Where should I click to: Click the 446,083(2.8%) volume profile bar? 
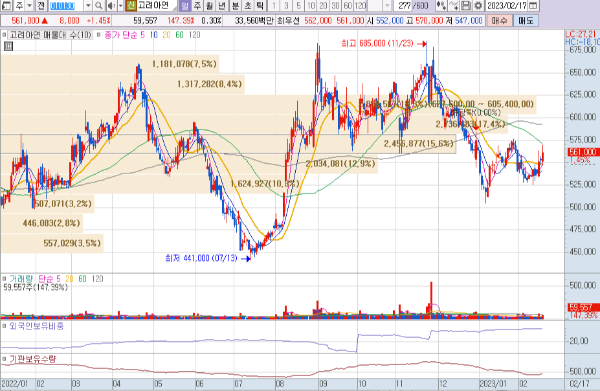click(42, 223)
